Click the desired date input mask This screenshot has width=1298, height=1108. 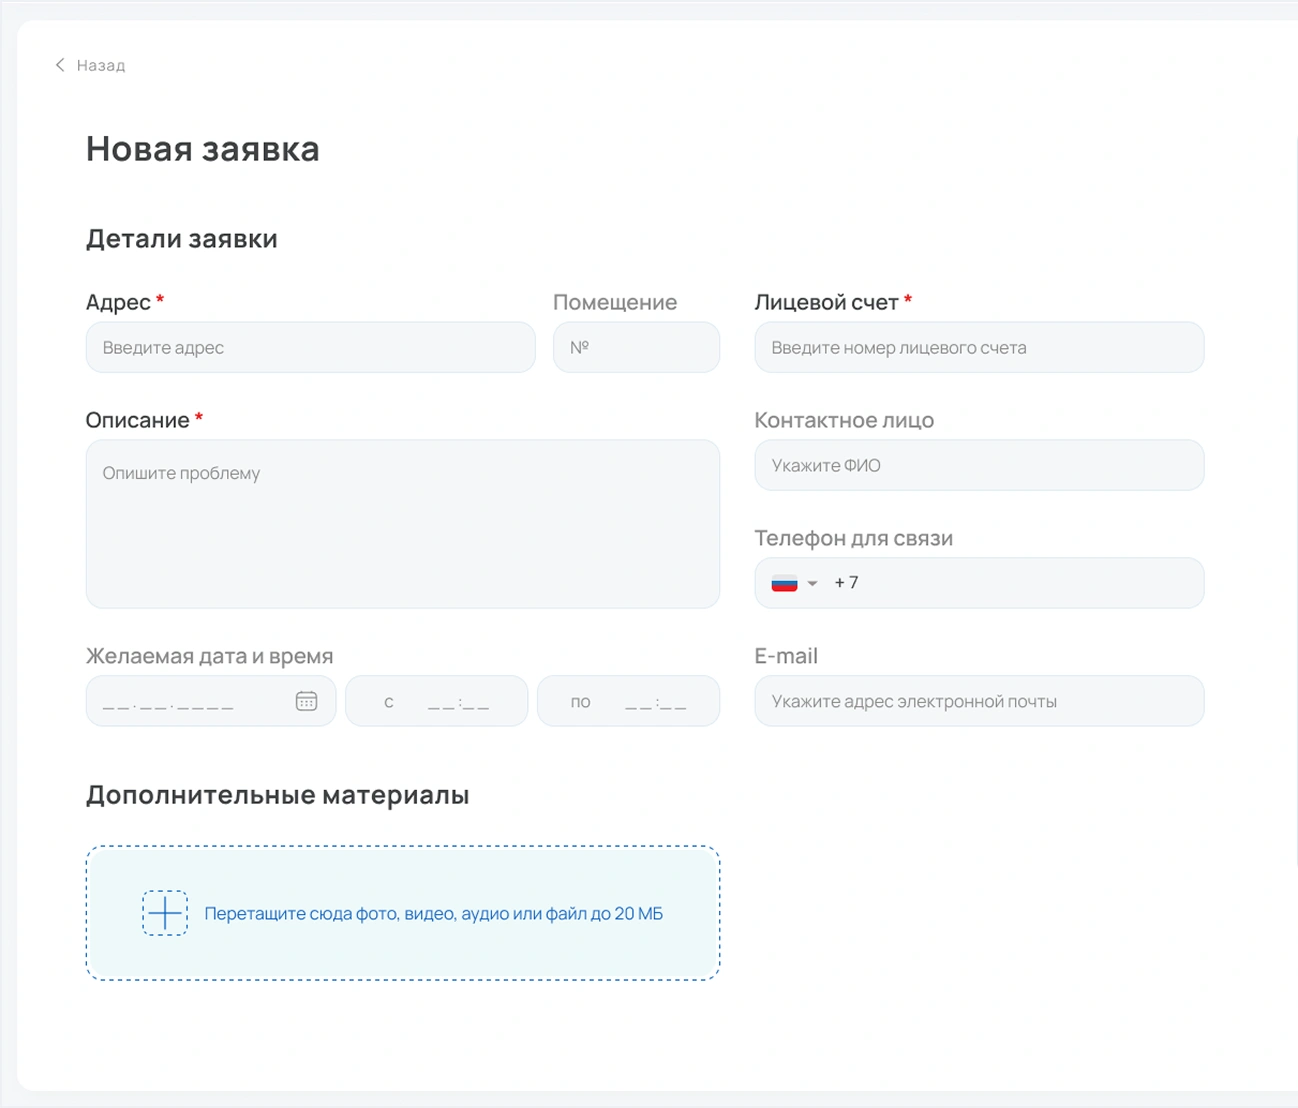pos(170,702)
